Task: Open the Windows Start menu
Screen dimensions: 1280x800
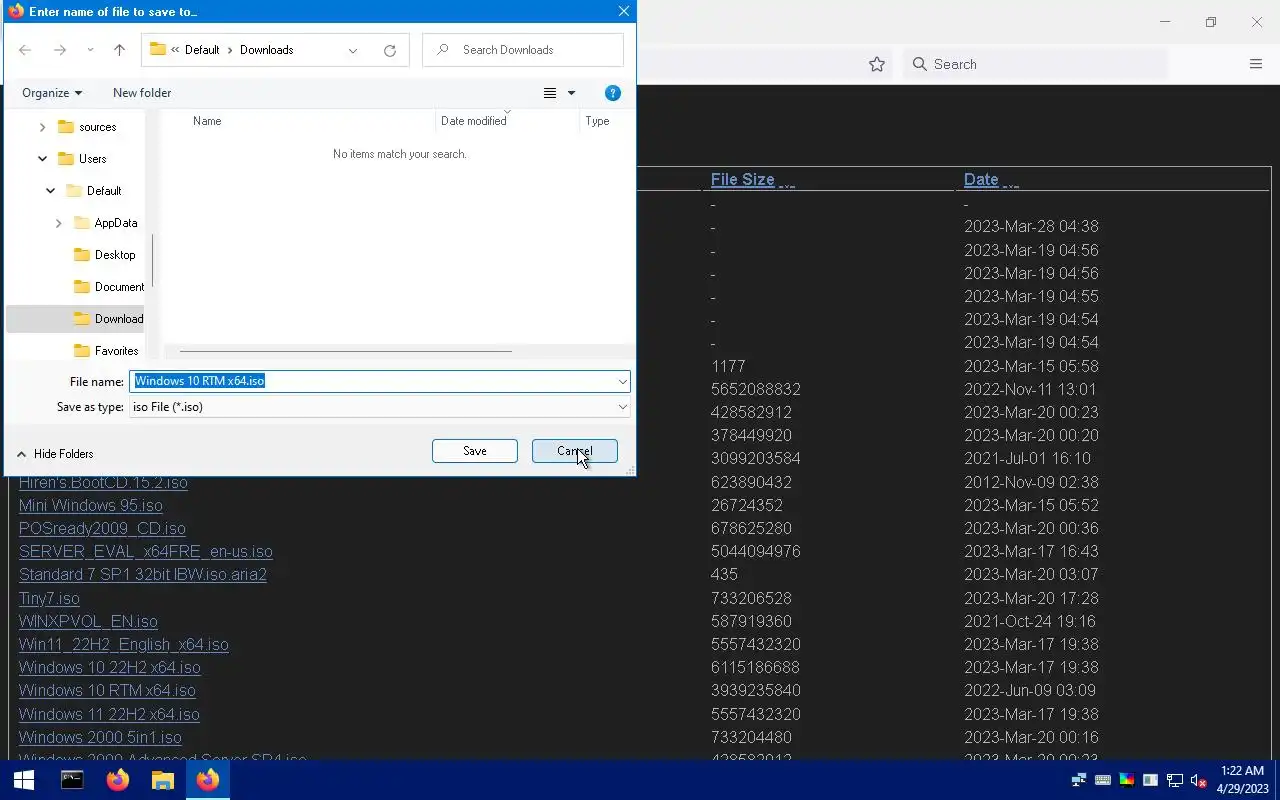Action: pyautogui.click(x=24, y=780)
